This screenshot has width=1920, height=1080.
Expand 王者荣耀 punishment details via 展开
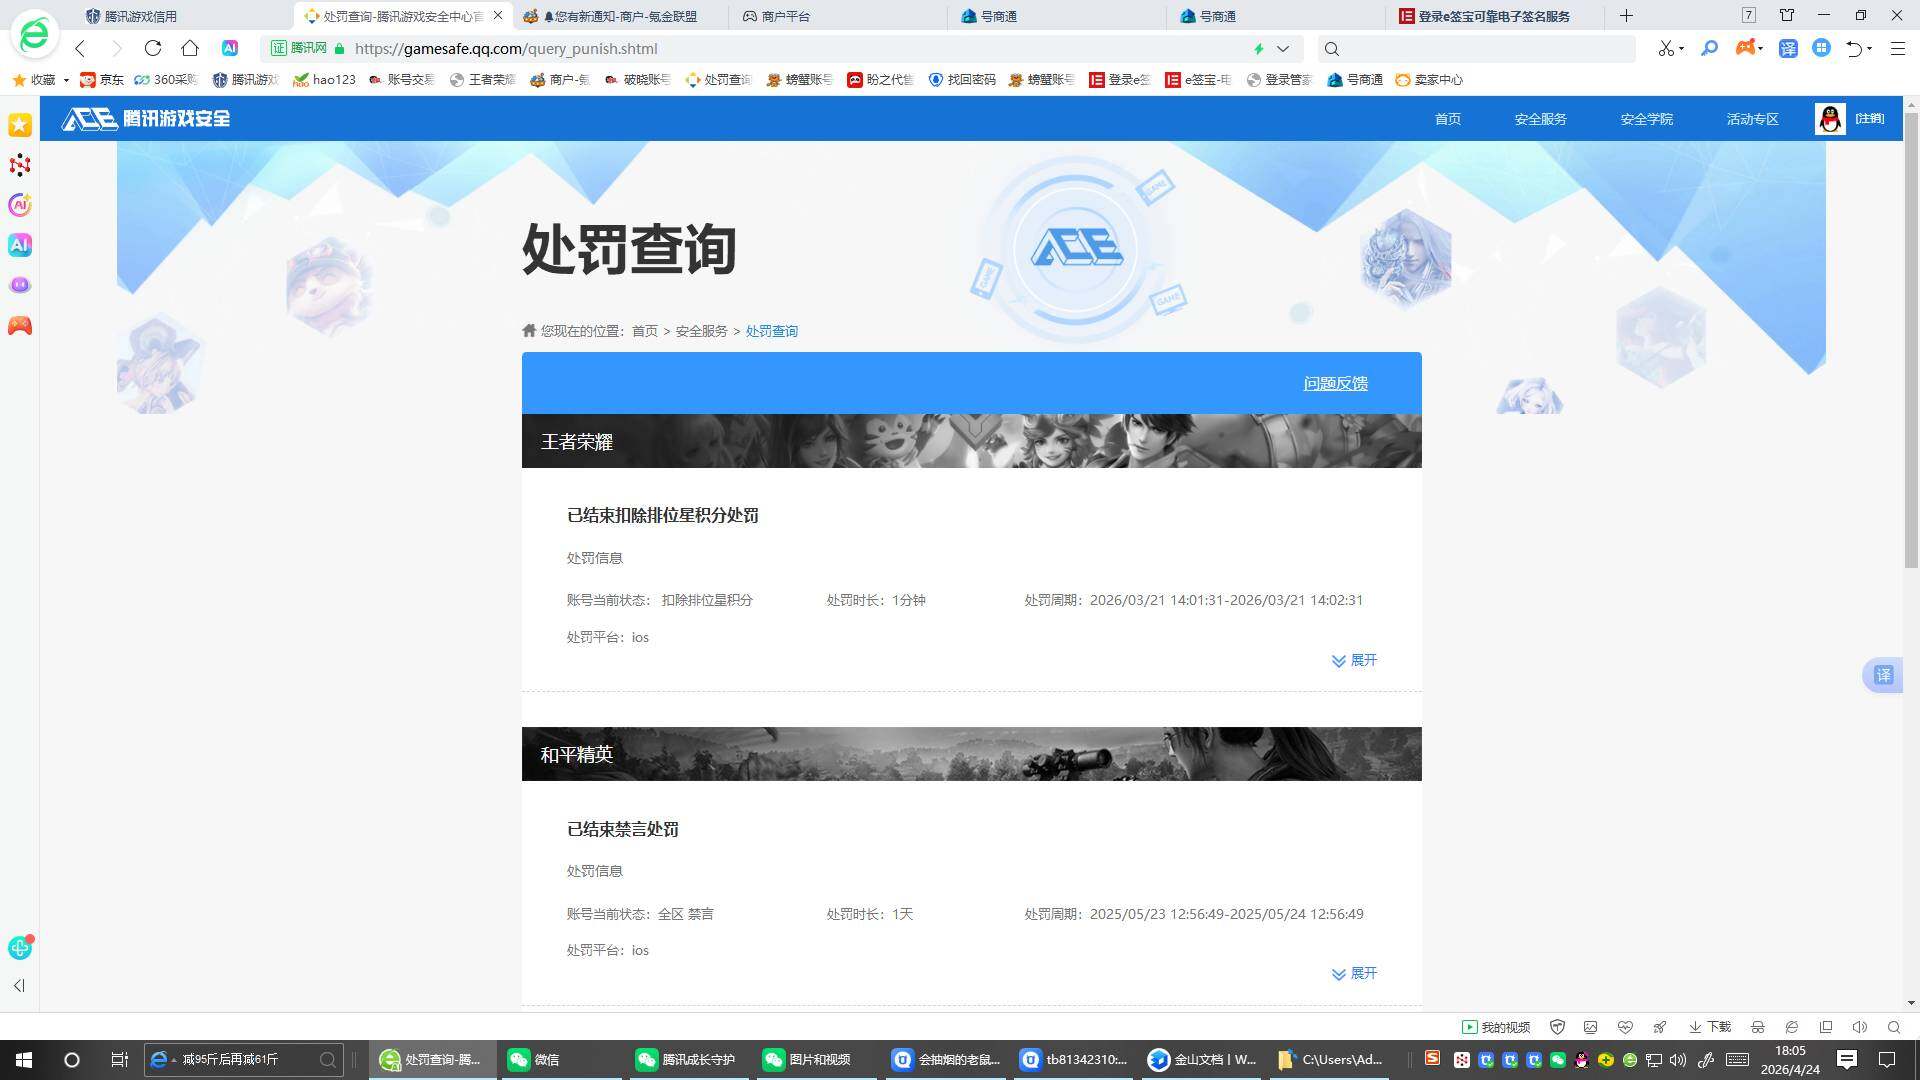1355,660
